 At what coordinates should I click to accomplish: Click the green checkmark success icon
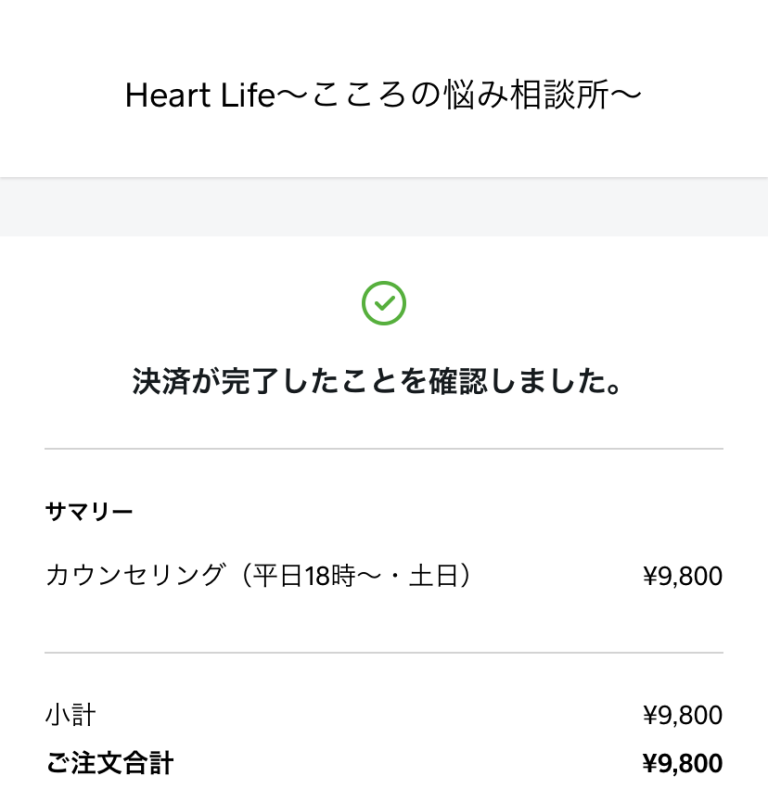(383, 303)
